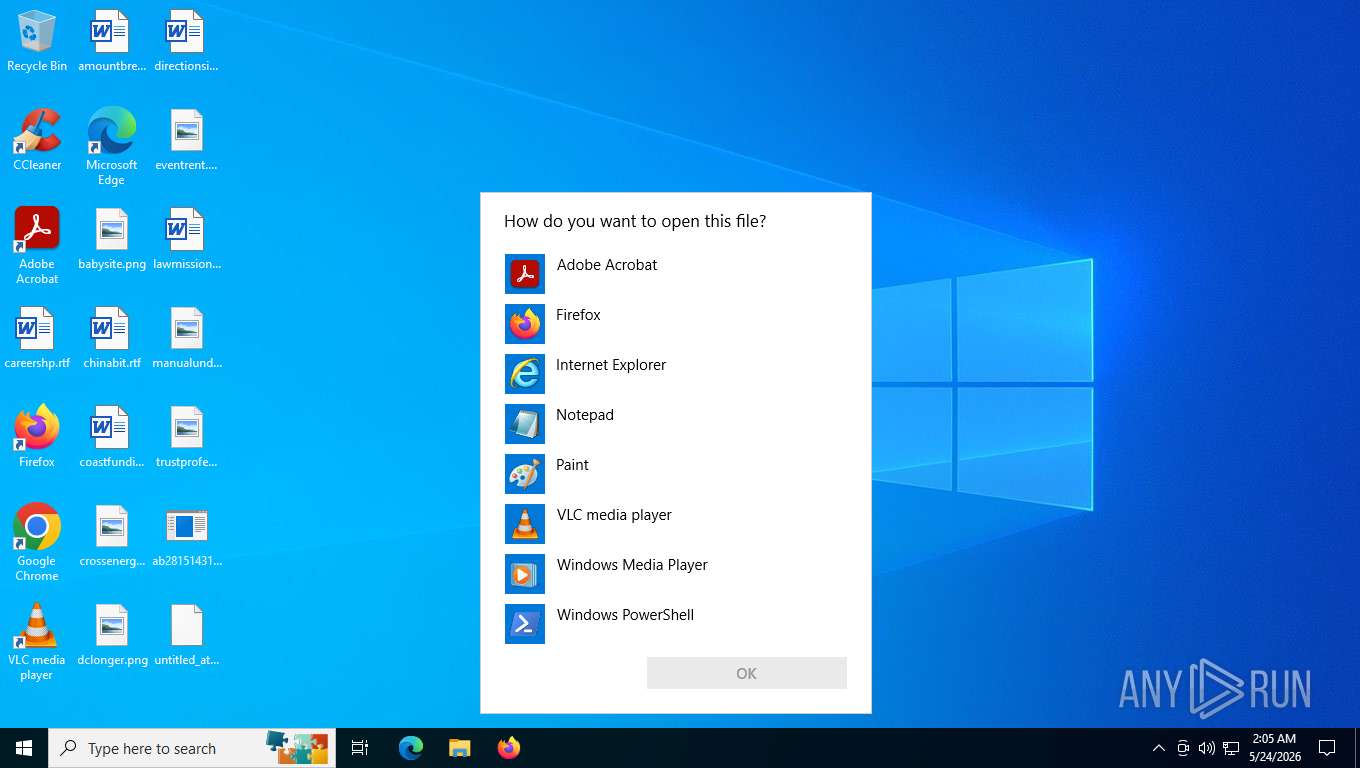
Task: Select the Notepad icon in the dialog
Action: pyautogui.click(x=525, y=423)
